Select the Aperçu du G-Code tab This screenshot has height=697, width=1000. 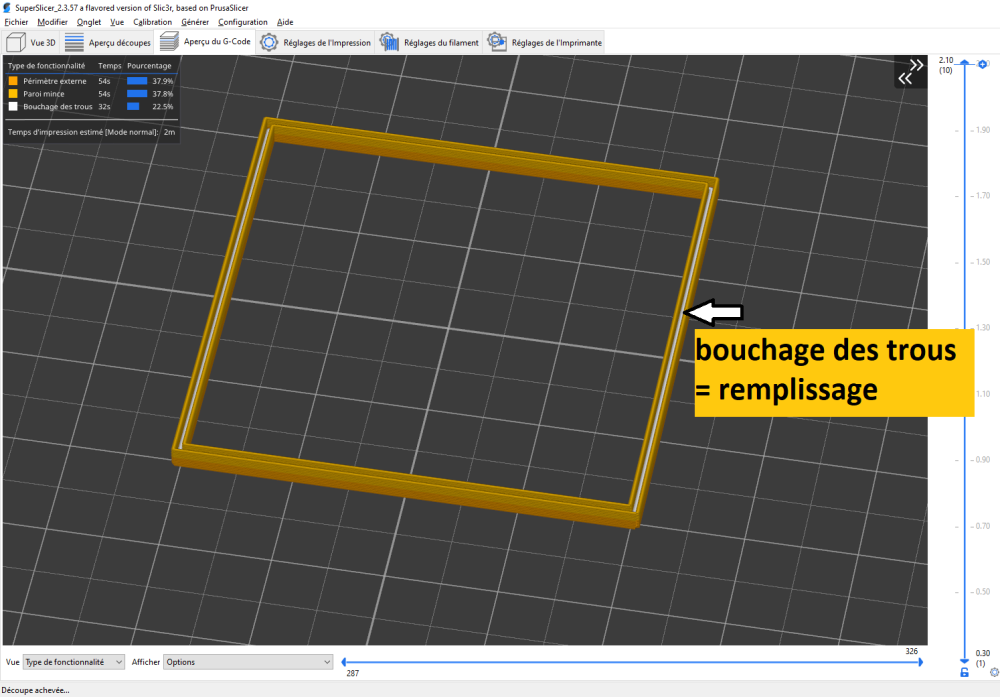tap(205, 41)
